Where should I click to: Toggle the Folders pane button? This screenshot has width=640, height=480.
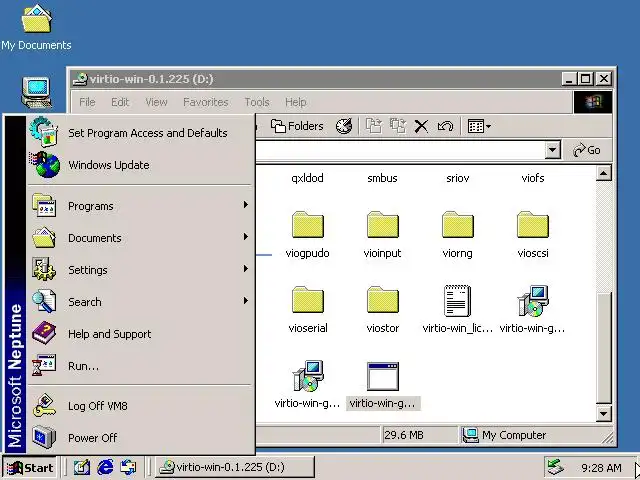pyautogui.click(x=297, y=126)
